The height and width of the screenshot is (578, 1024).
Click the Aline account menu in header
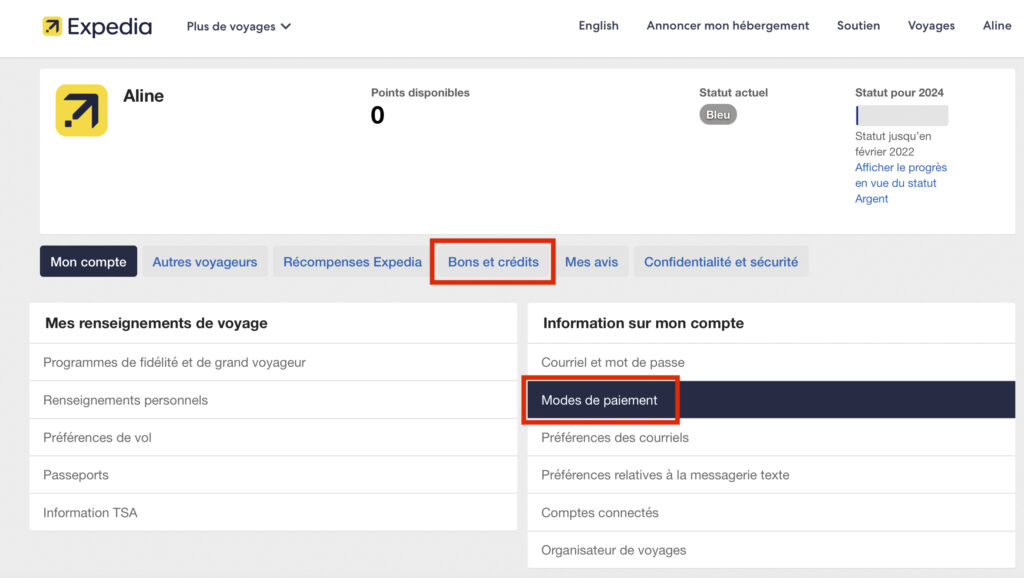pyautogui.click(x=996, y=26)
